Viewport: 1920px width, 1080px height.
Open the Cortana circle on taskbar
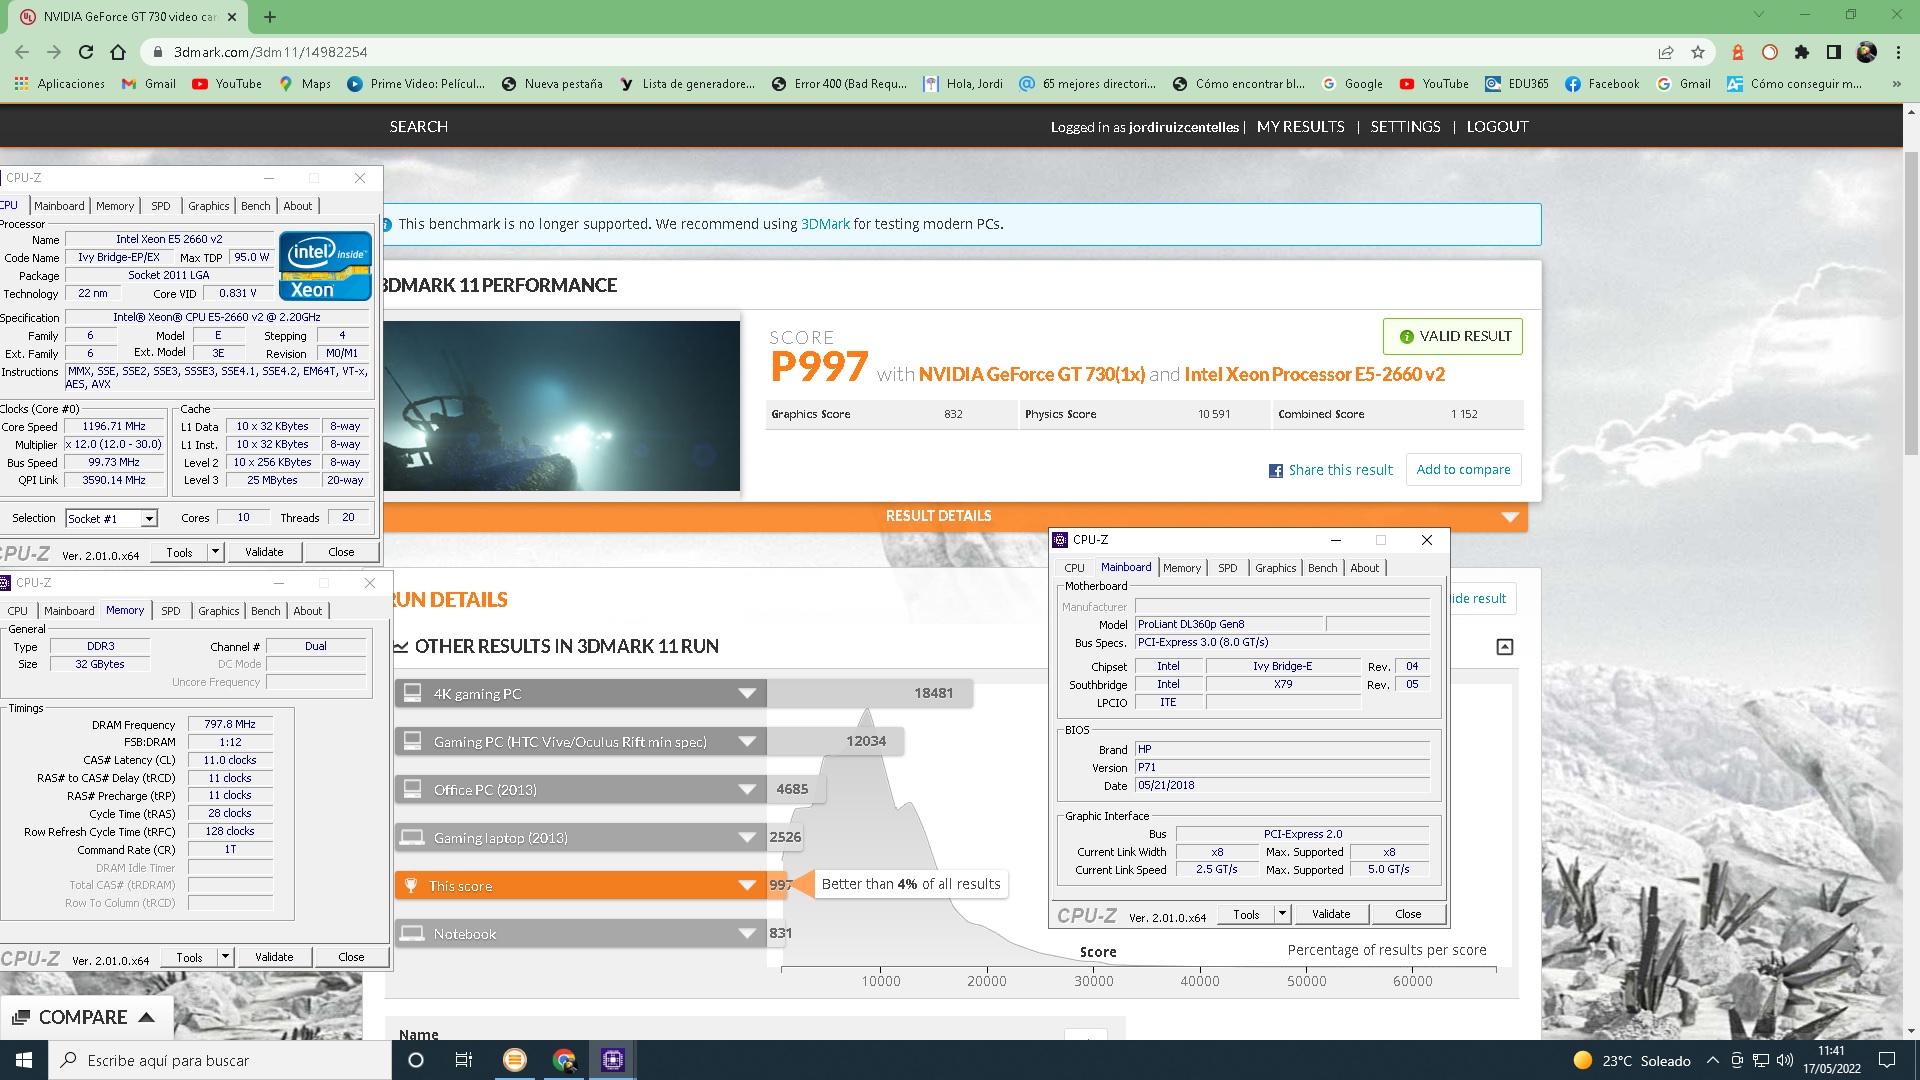point(416,1060)
